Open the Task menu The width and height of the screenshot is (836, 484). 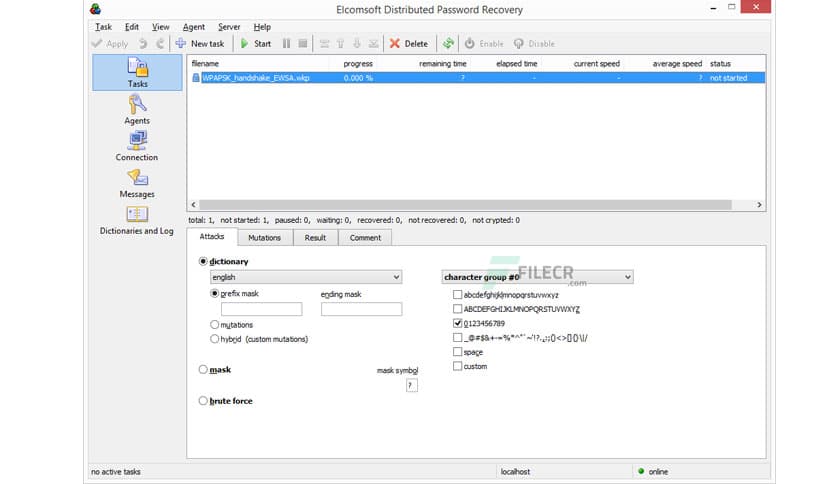tap(103, 27)
